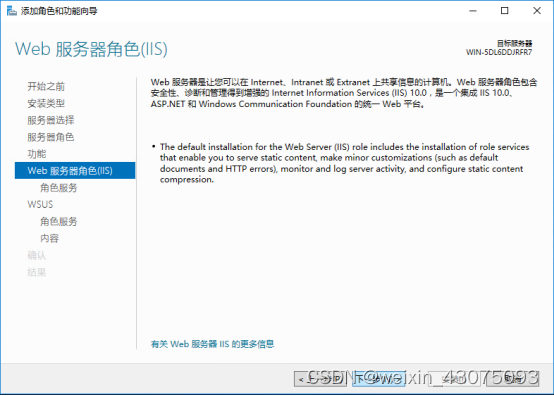The image size is (554, 396).
Task: Open the 安装类型 wizard step
Action: pyautogui.click(x=46, y=103)
